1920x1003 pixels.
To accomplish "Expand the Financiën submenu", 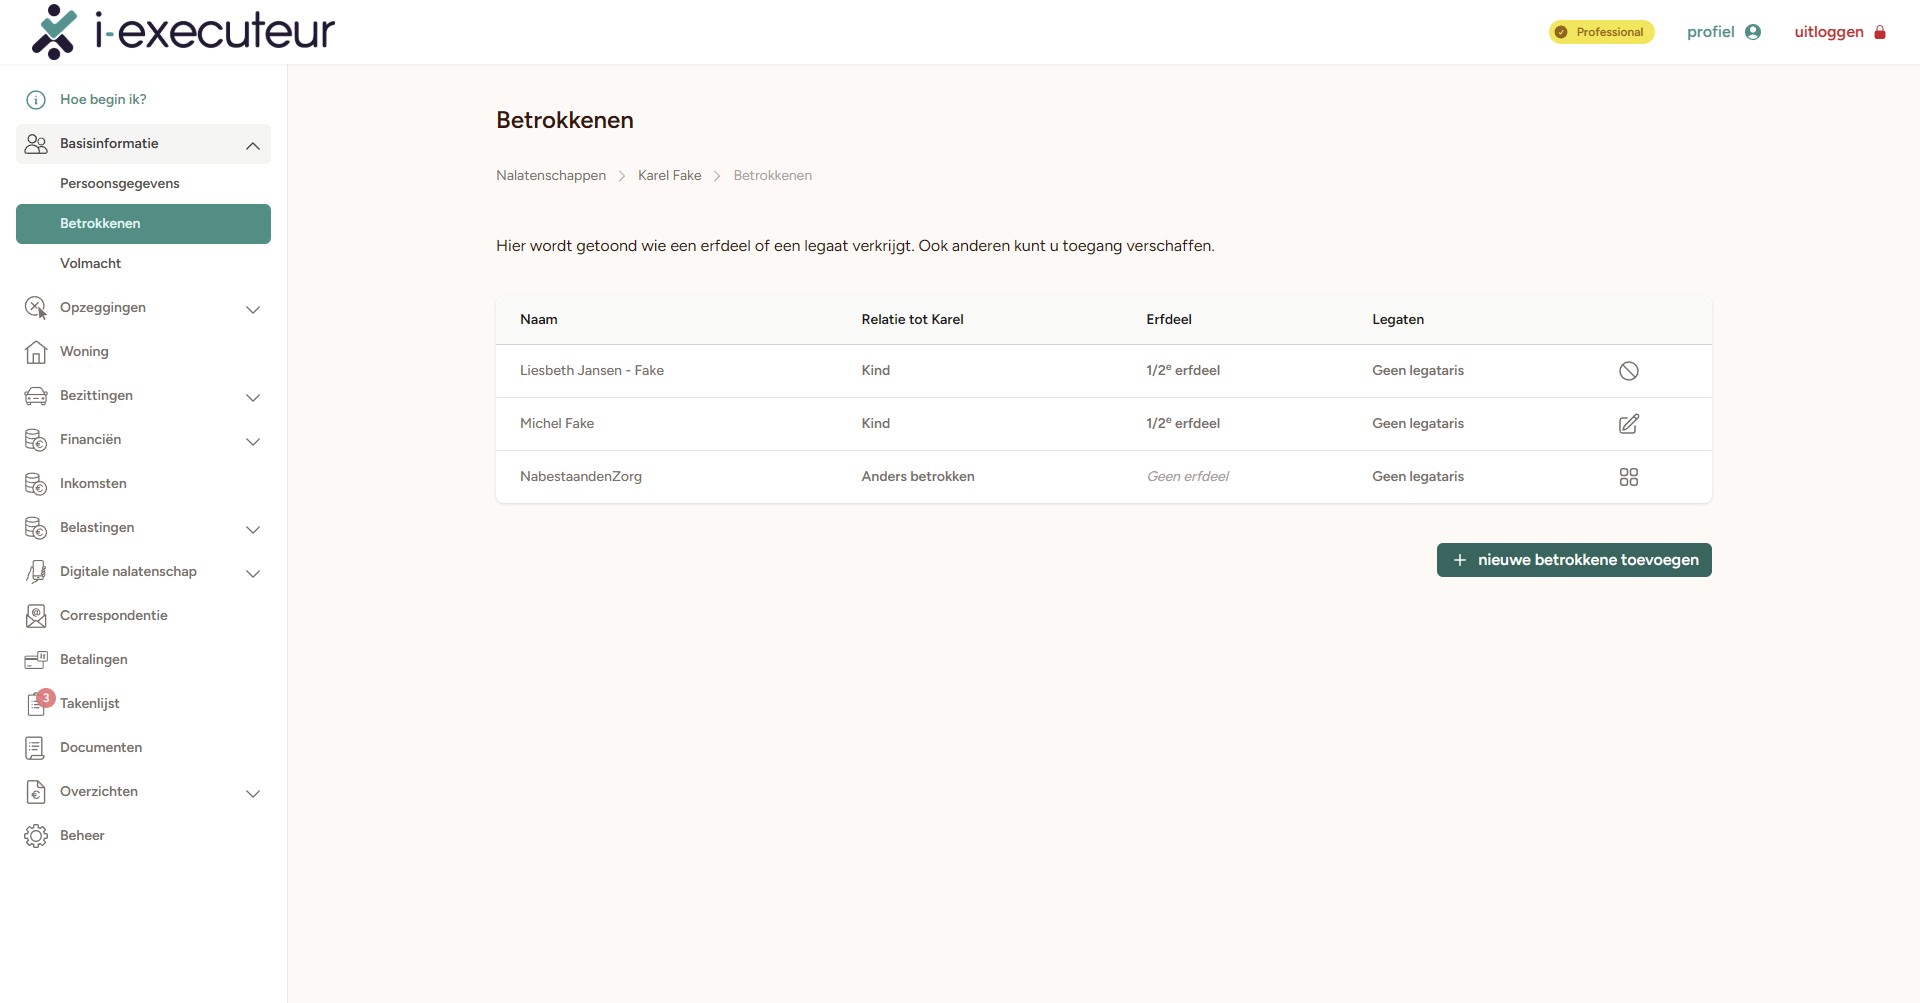I will 253,441.
